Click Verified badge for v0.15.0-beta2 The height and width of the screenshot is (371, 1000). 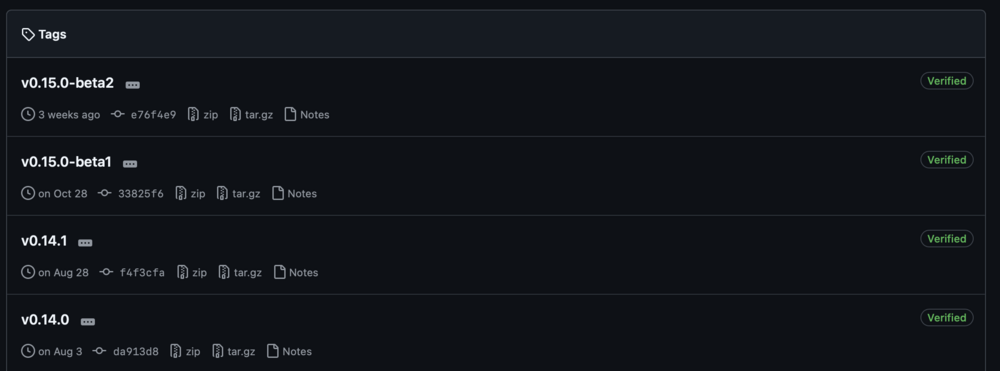[946, 81]
